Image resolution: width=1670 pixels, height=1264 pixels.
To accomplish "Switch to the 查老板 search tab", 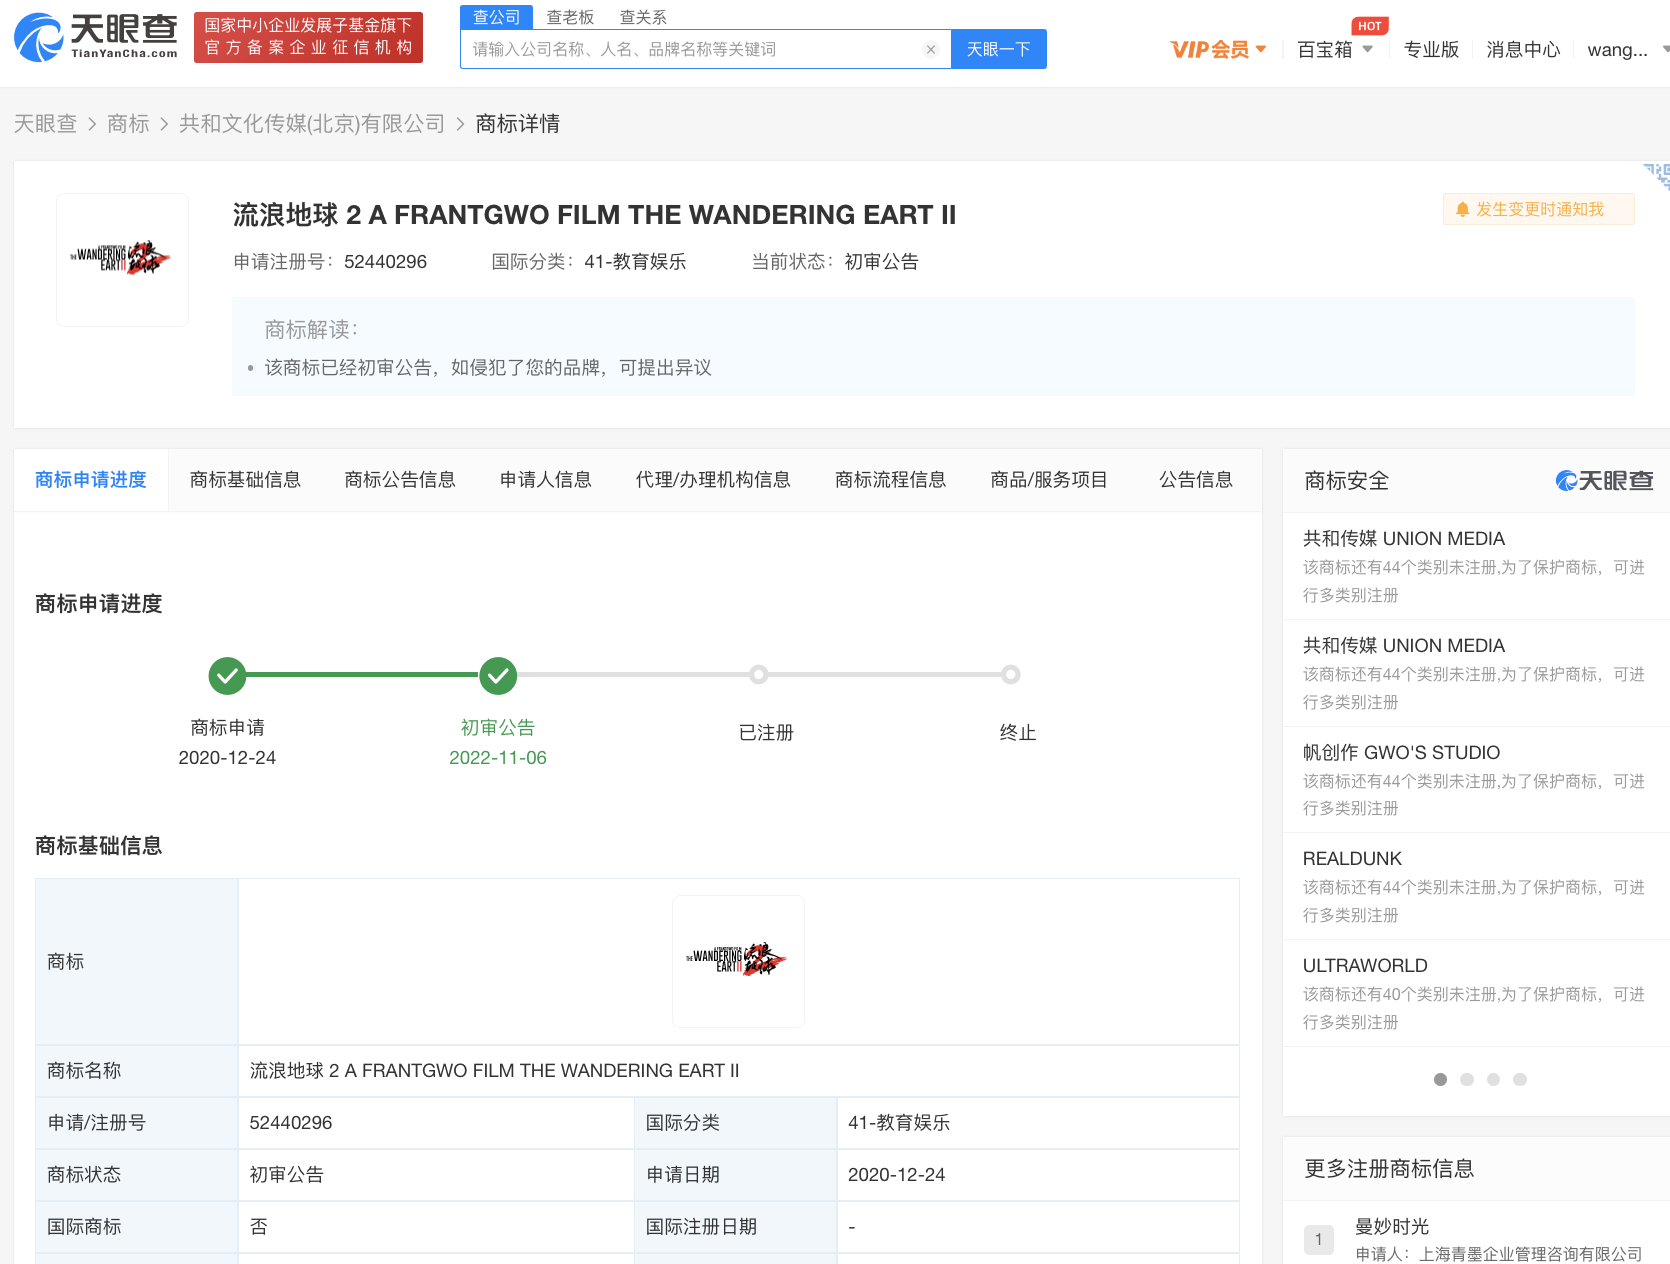I will tap(570, 17).
